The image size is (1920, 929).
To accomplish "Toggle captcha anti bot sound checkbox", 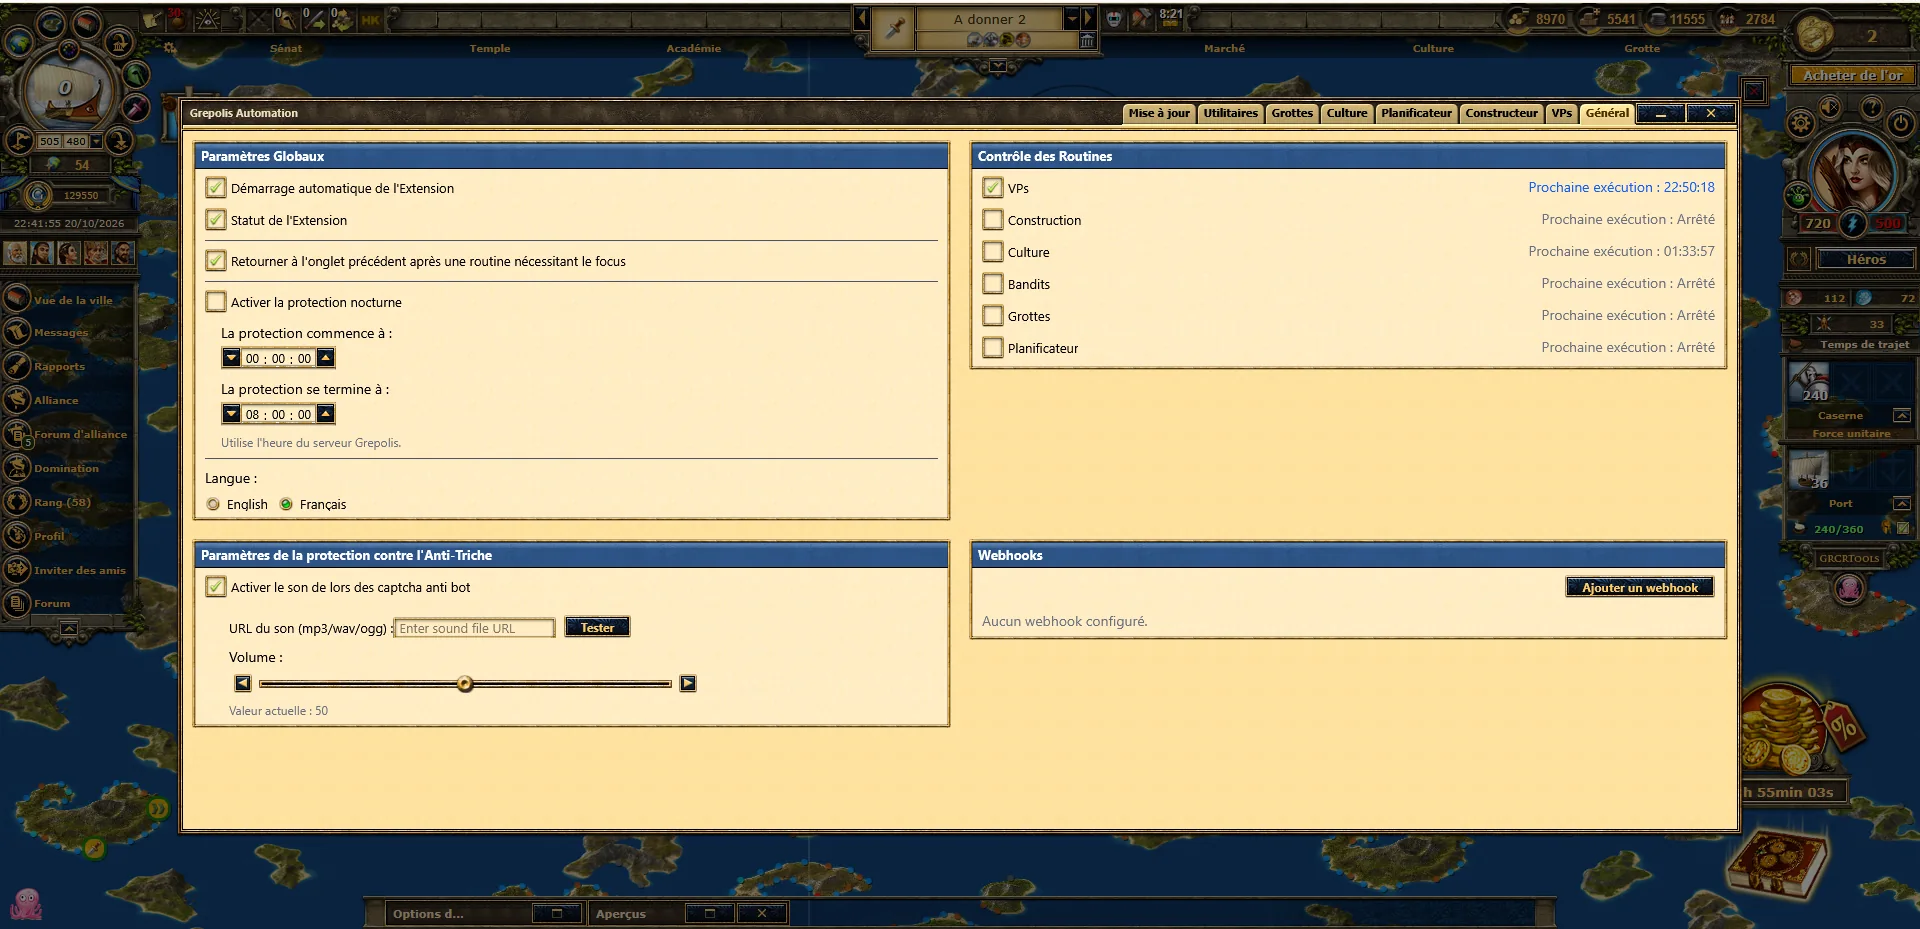I will coord(216,587).
